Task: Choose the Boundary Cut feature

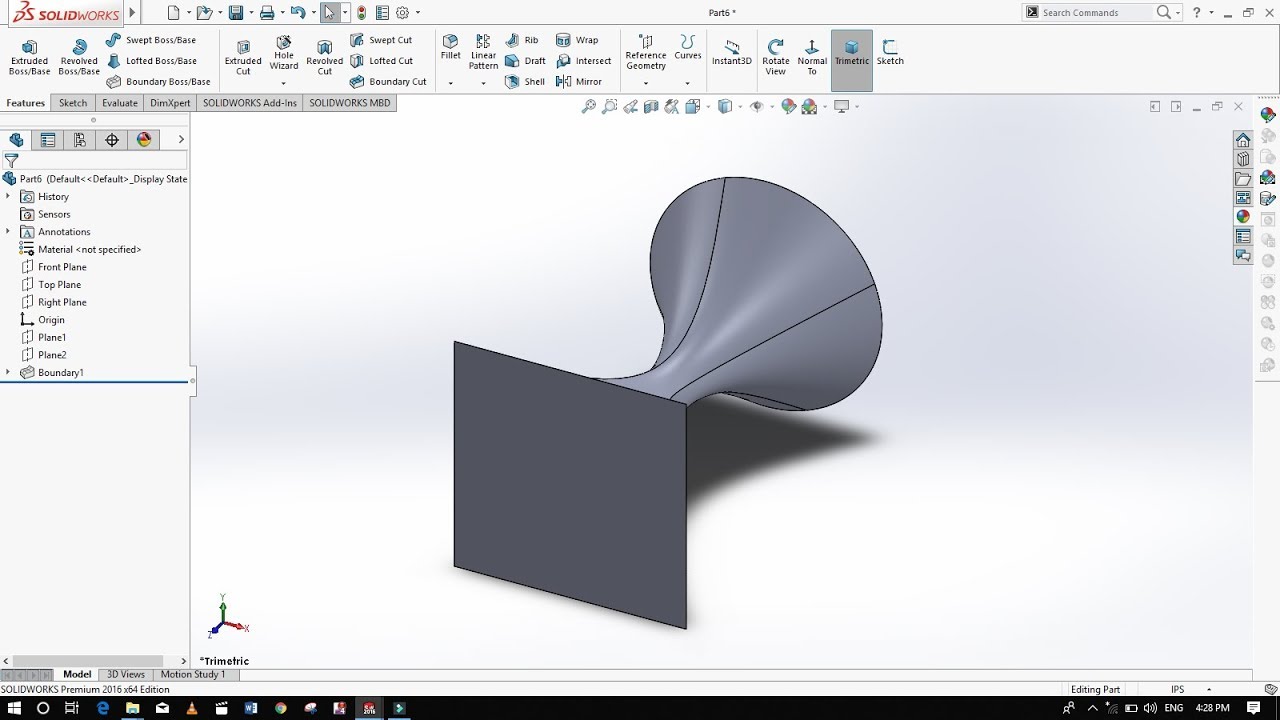Action: (388, 82)
